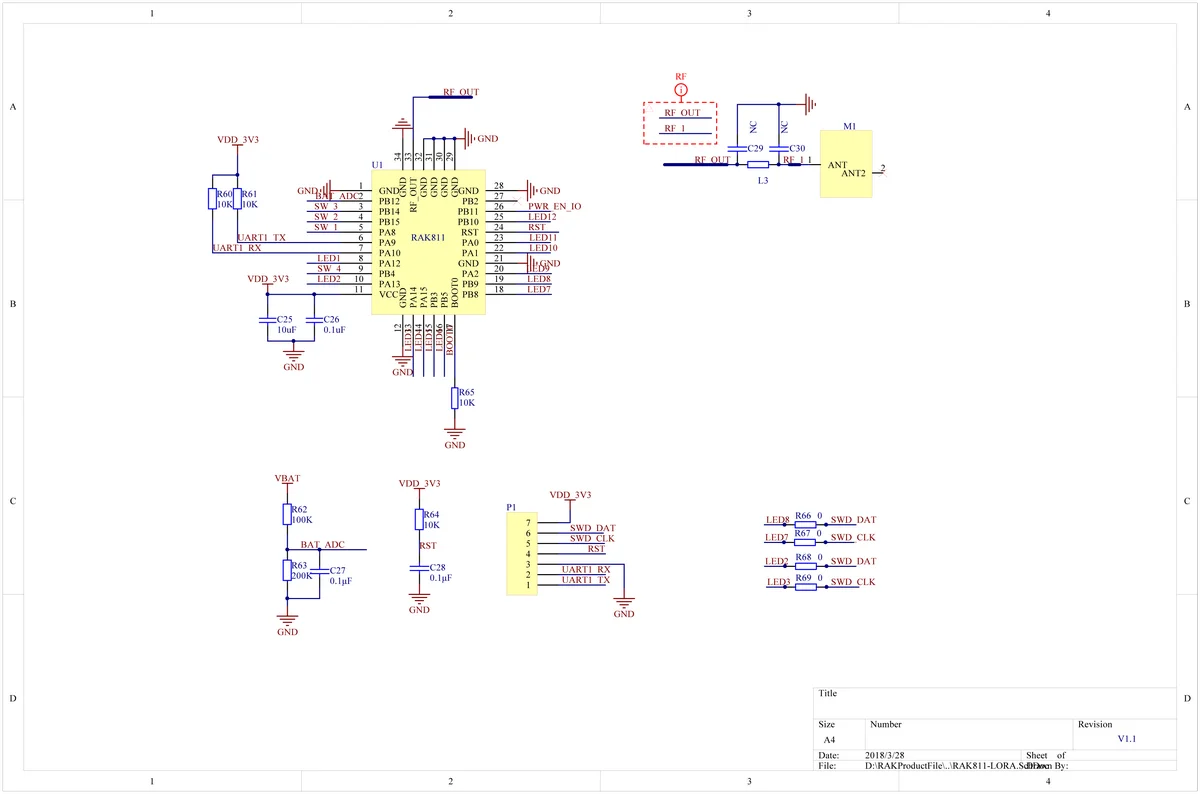Click SWD_CLK label on connector P1
This screenshot has height=794, width=1200.
coord(592,538)
